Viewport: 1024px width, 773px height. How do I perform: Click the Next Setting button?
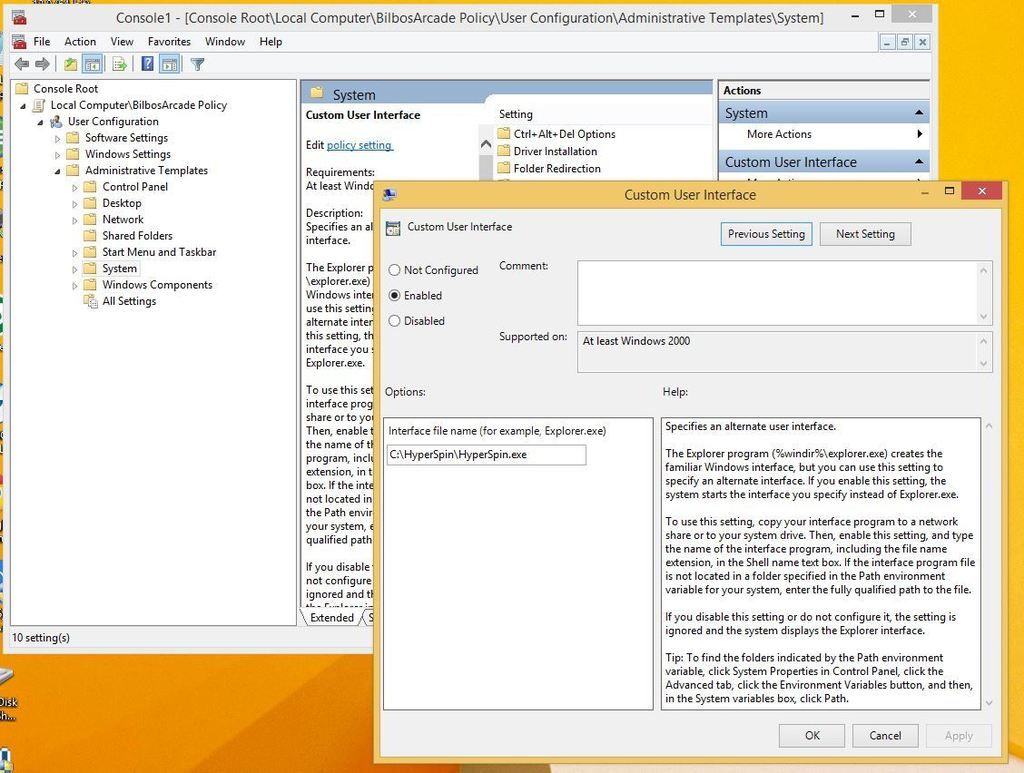coord(865,234)
